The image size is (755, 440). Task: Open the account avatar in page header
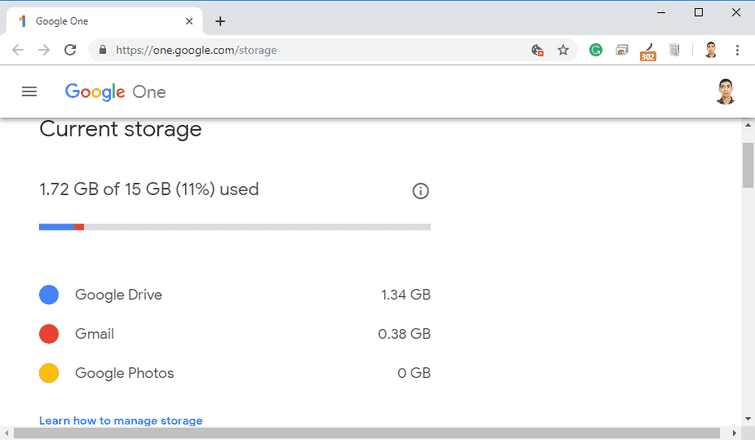[x=725, y=91]
